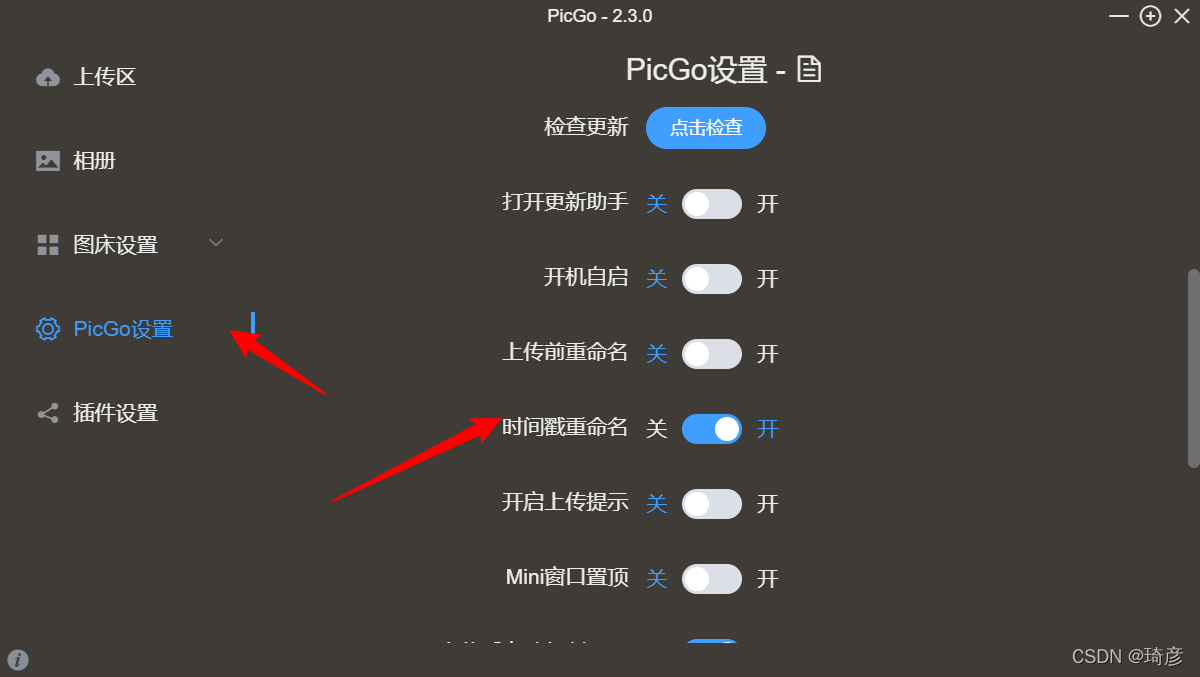Click the gear icon beside PicGo设置
The image size is (1200, 677).
[x=48, y=329]
